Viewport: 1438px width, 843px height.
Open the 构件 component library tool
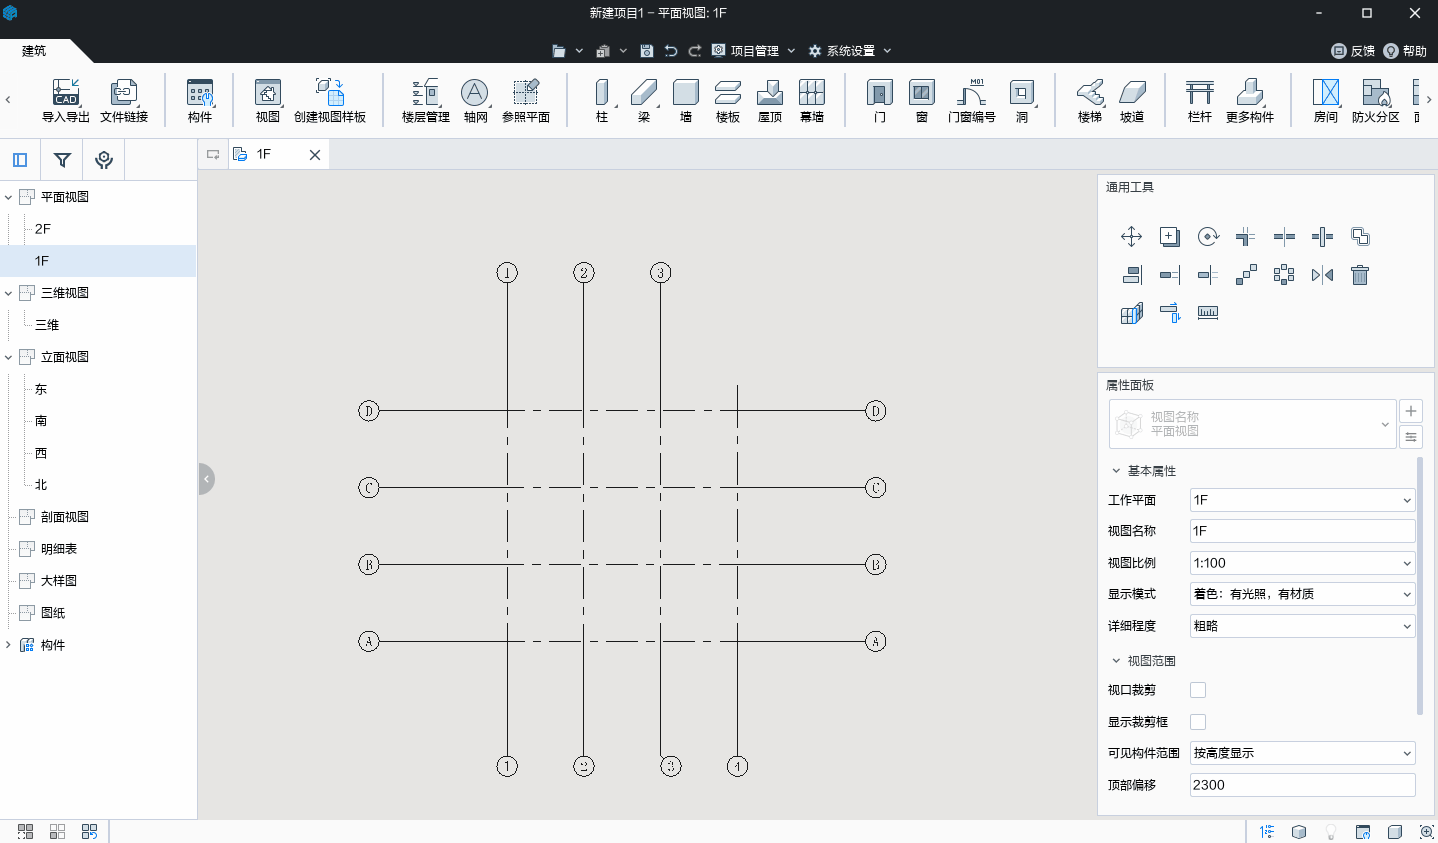pyautogui.click(x=200, y=101)
